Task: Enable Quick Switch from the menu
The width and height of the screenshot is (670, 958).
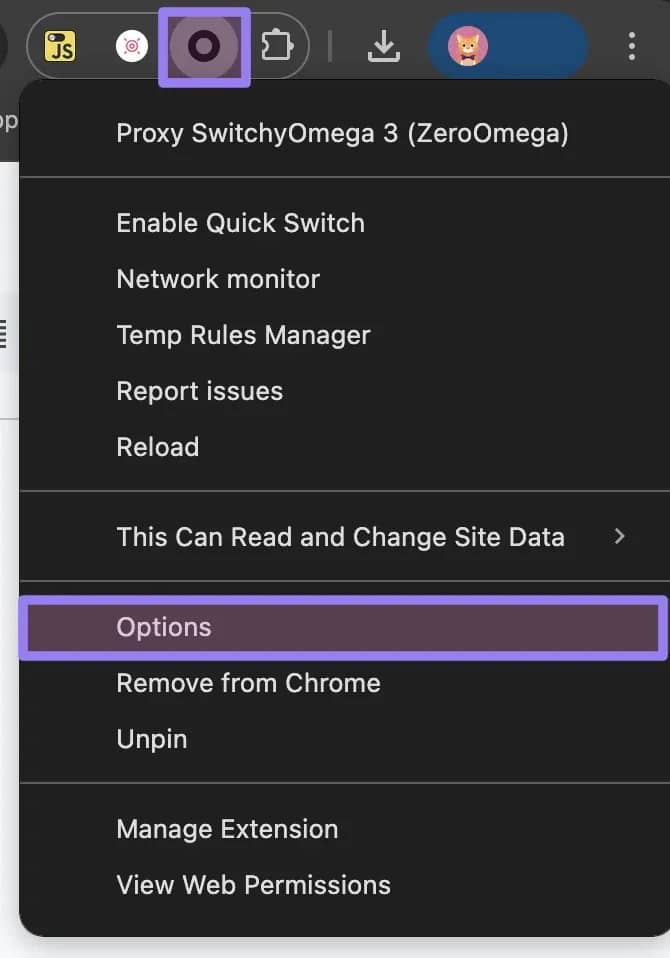Action: click(240, 223)
